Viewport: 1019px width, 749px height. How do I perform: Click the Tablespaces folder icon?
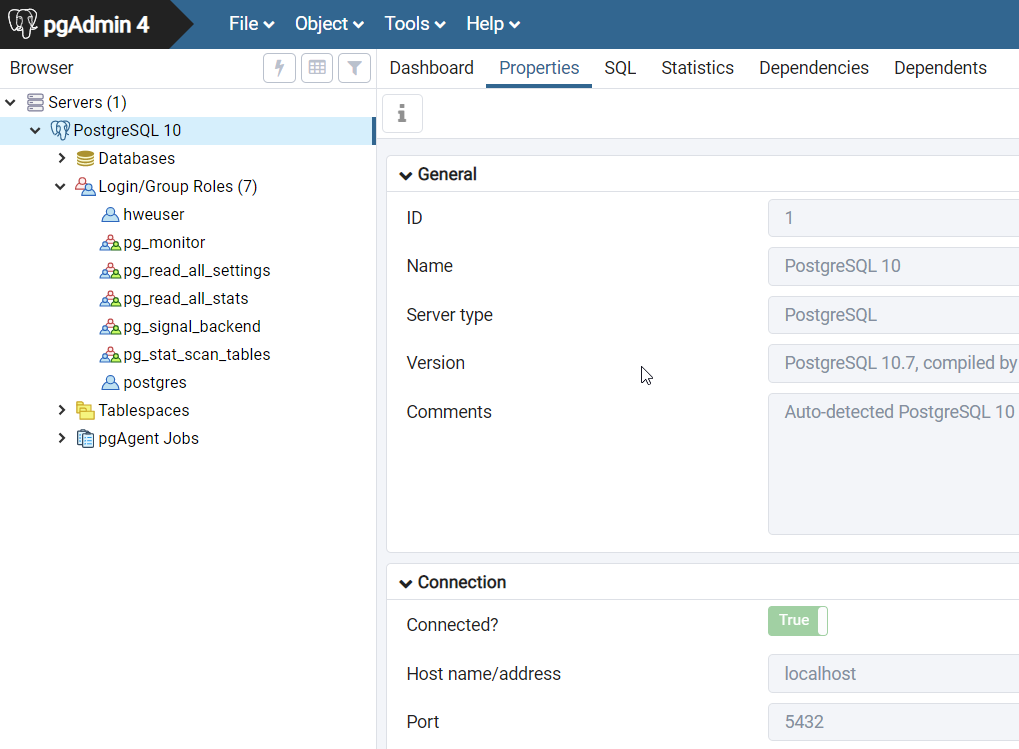tap(86, 411)
